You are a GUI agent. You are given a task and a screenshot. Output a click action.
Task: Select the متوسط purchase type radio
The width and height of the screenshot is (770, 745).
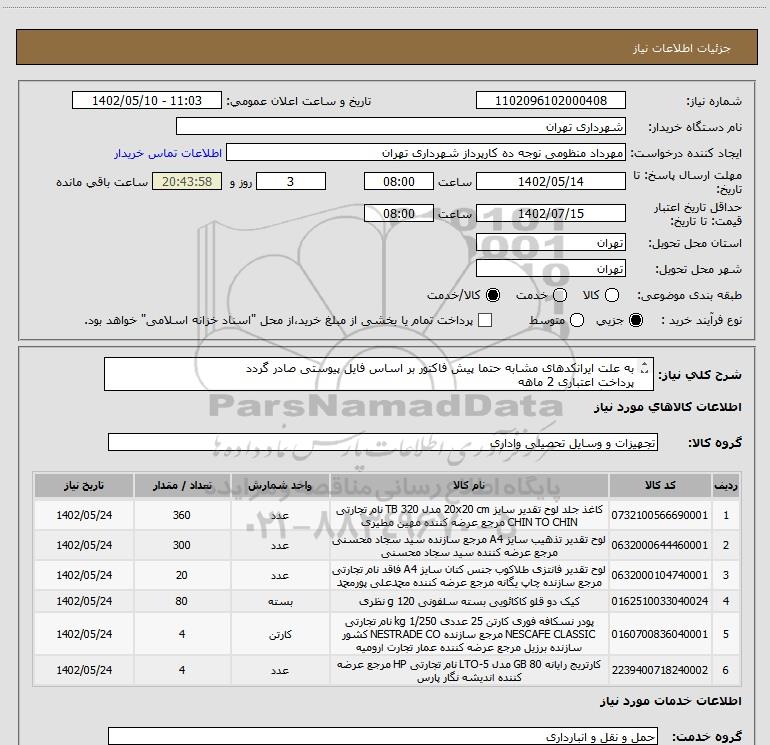(577, 320)
